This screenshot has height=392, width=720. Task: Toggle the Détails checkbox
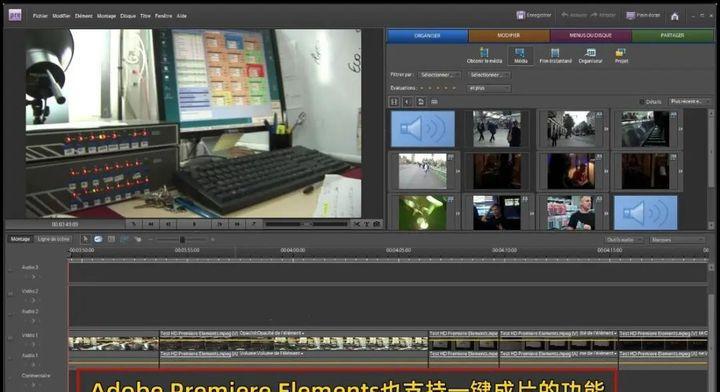(642, 101)
